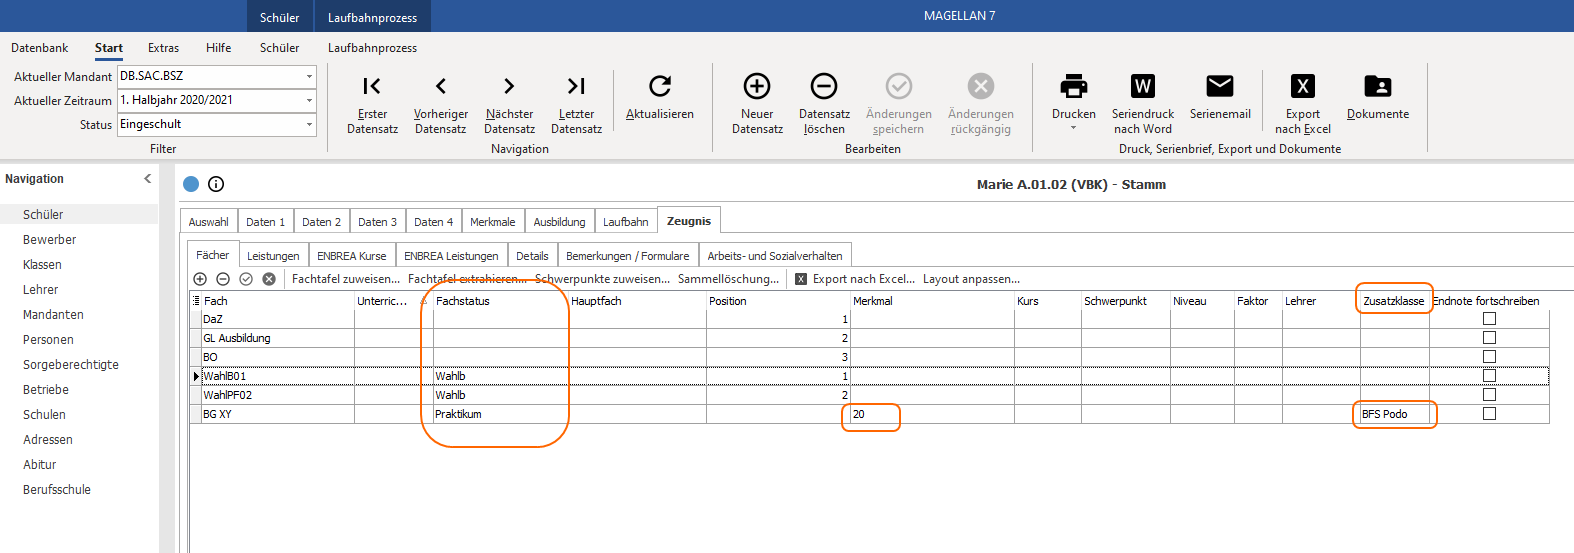Open the Bemerkungen / Formulare sub-tab
The image size is (1574, 553).
[627, 256]
